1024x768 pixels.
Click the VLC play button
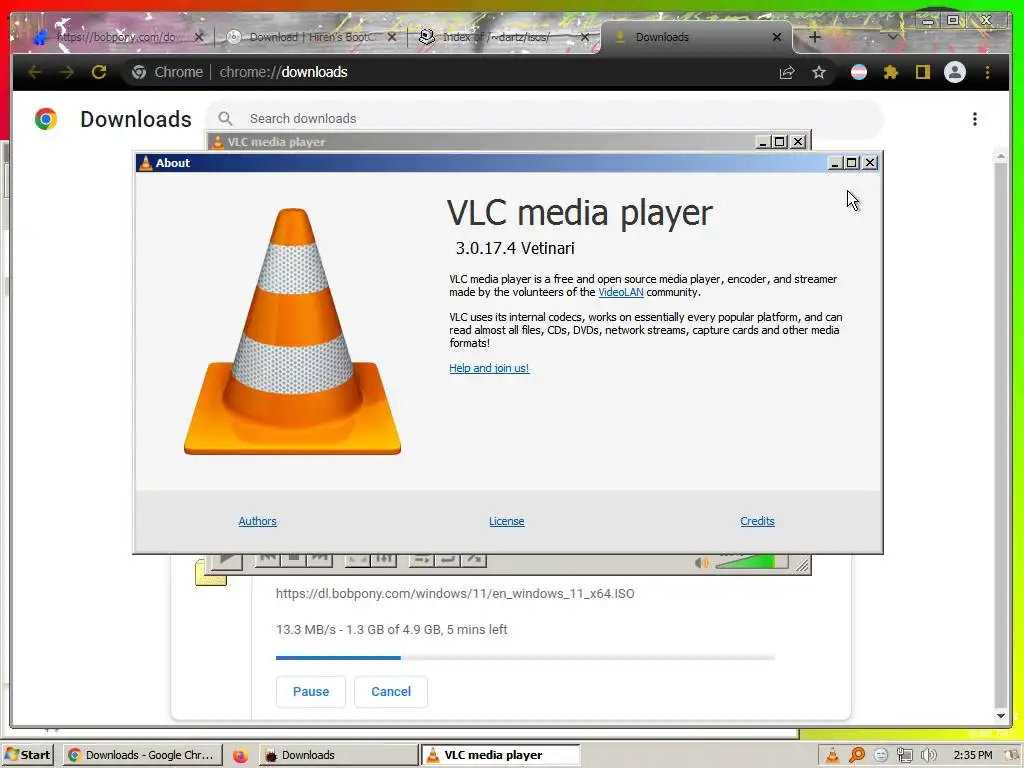227,560
